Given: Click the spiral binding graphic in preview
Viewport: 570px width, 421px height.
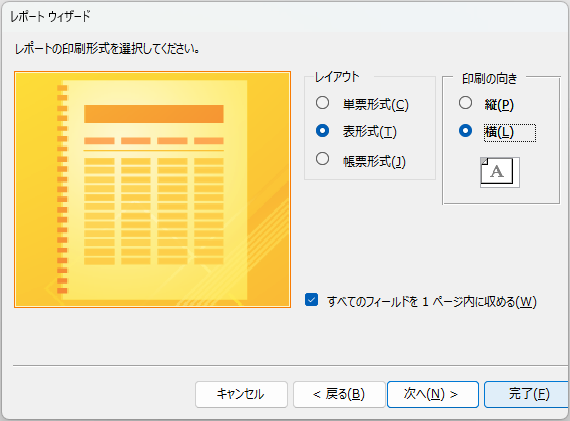Looking at the screenshot, I should tap(62, 189).
